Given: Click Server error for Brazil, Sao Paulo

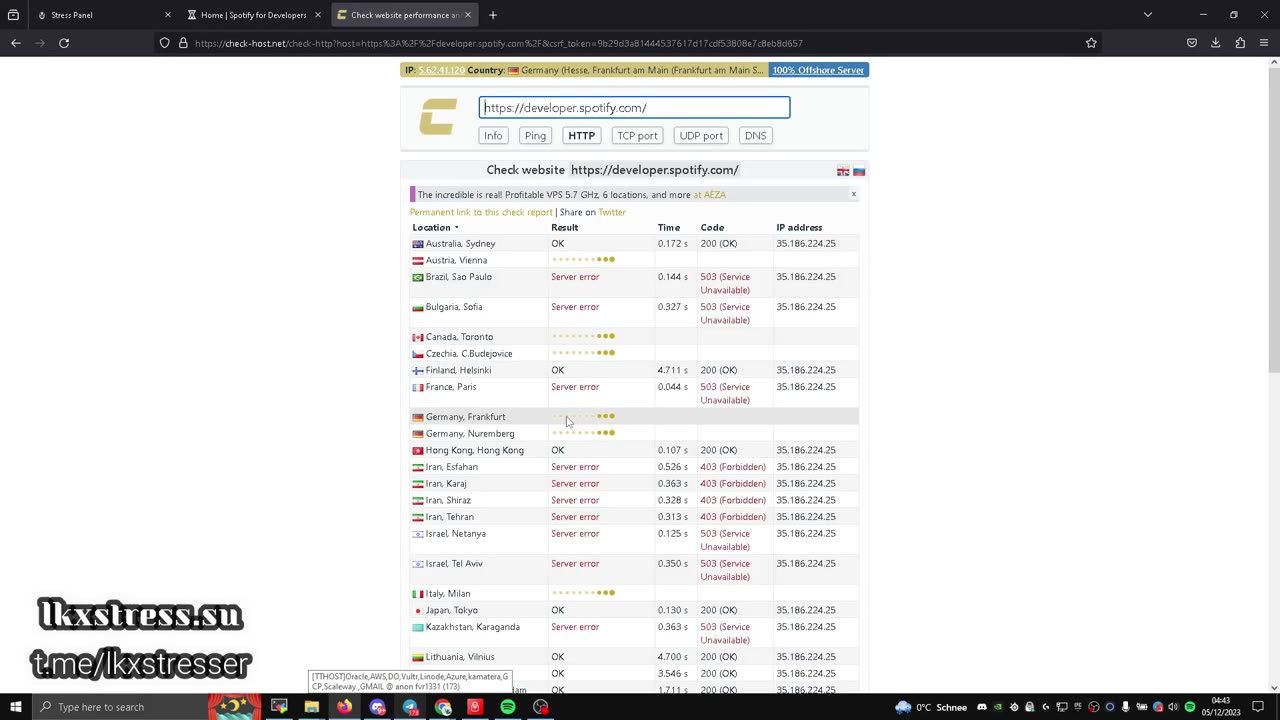Looking at the screenshot, I should pos(575,277).
